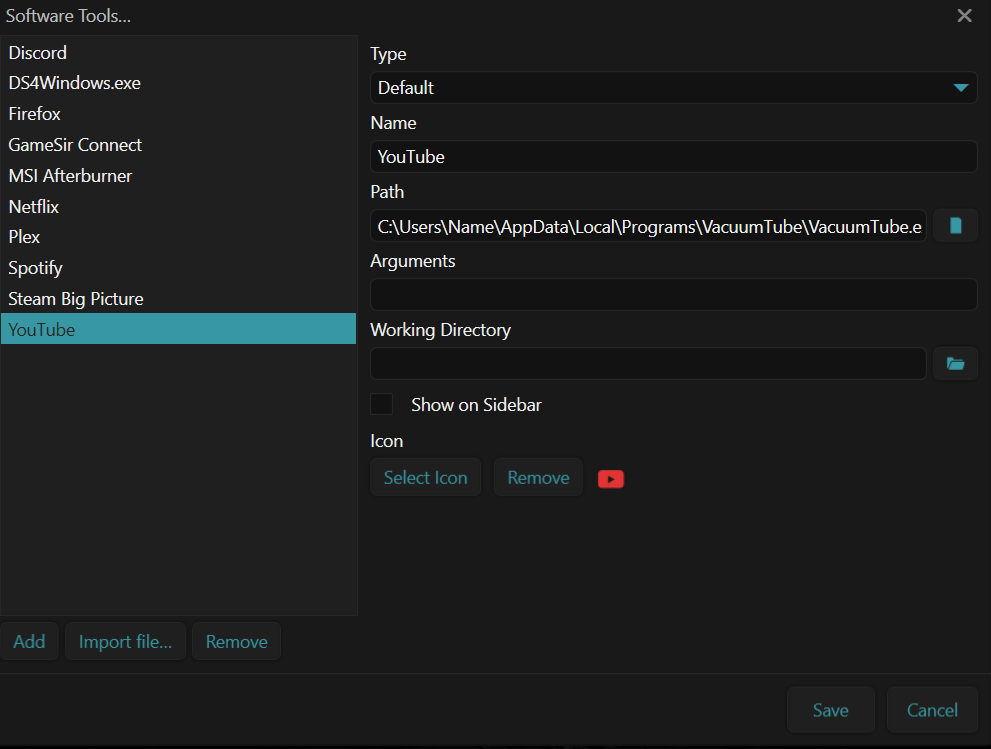The image size is (991, 749).
Task: Choose Plex from the list
Action: click(x=178, y=237)
